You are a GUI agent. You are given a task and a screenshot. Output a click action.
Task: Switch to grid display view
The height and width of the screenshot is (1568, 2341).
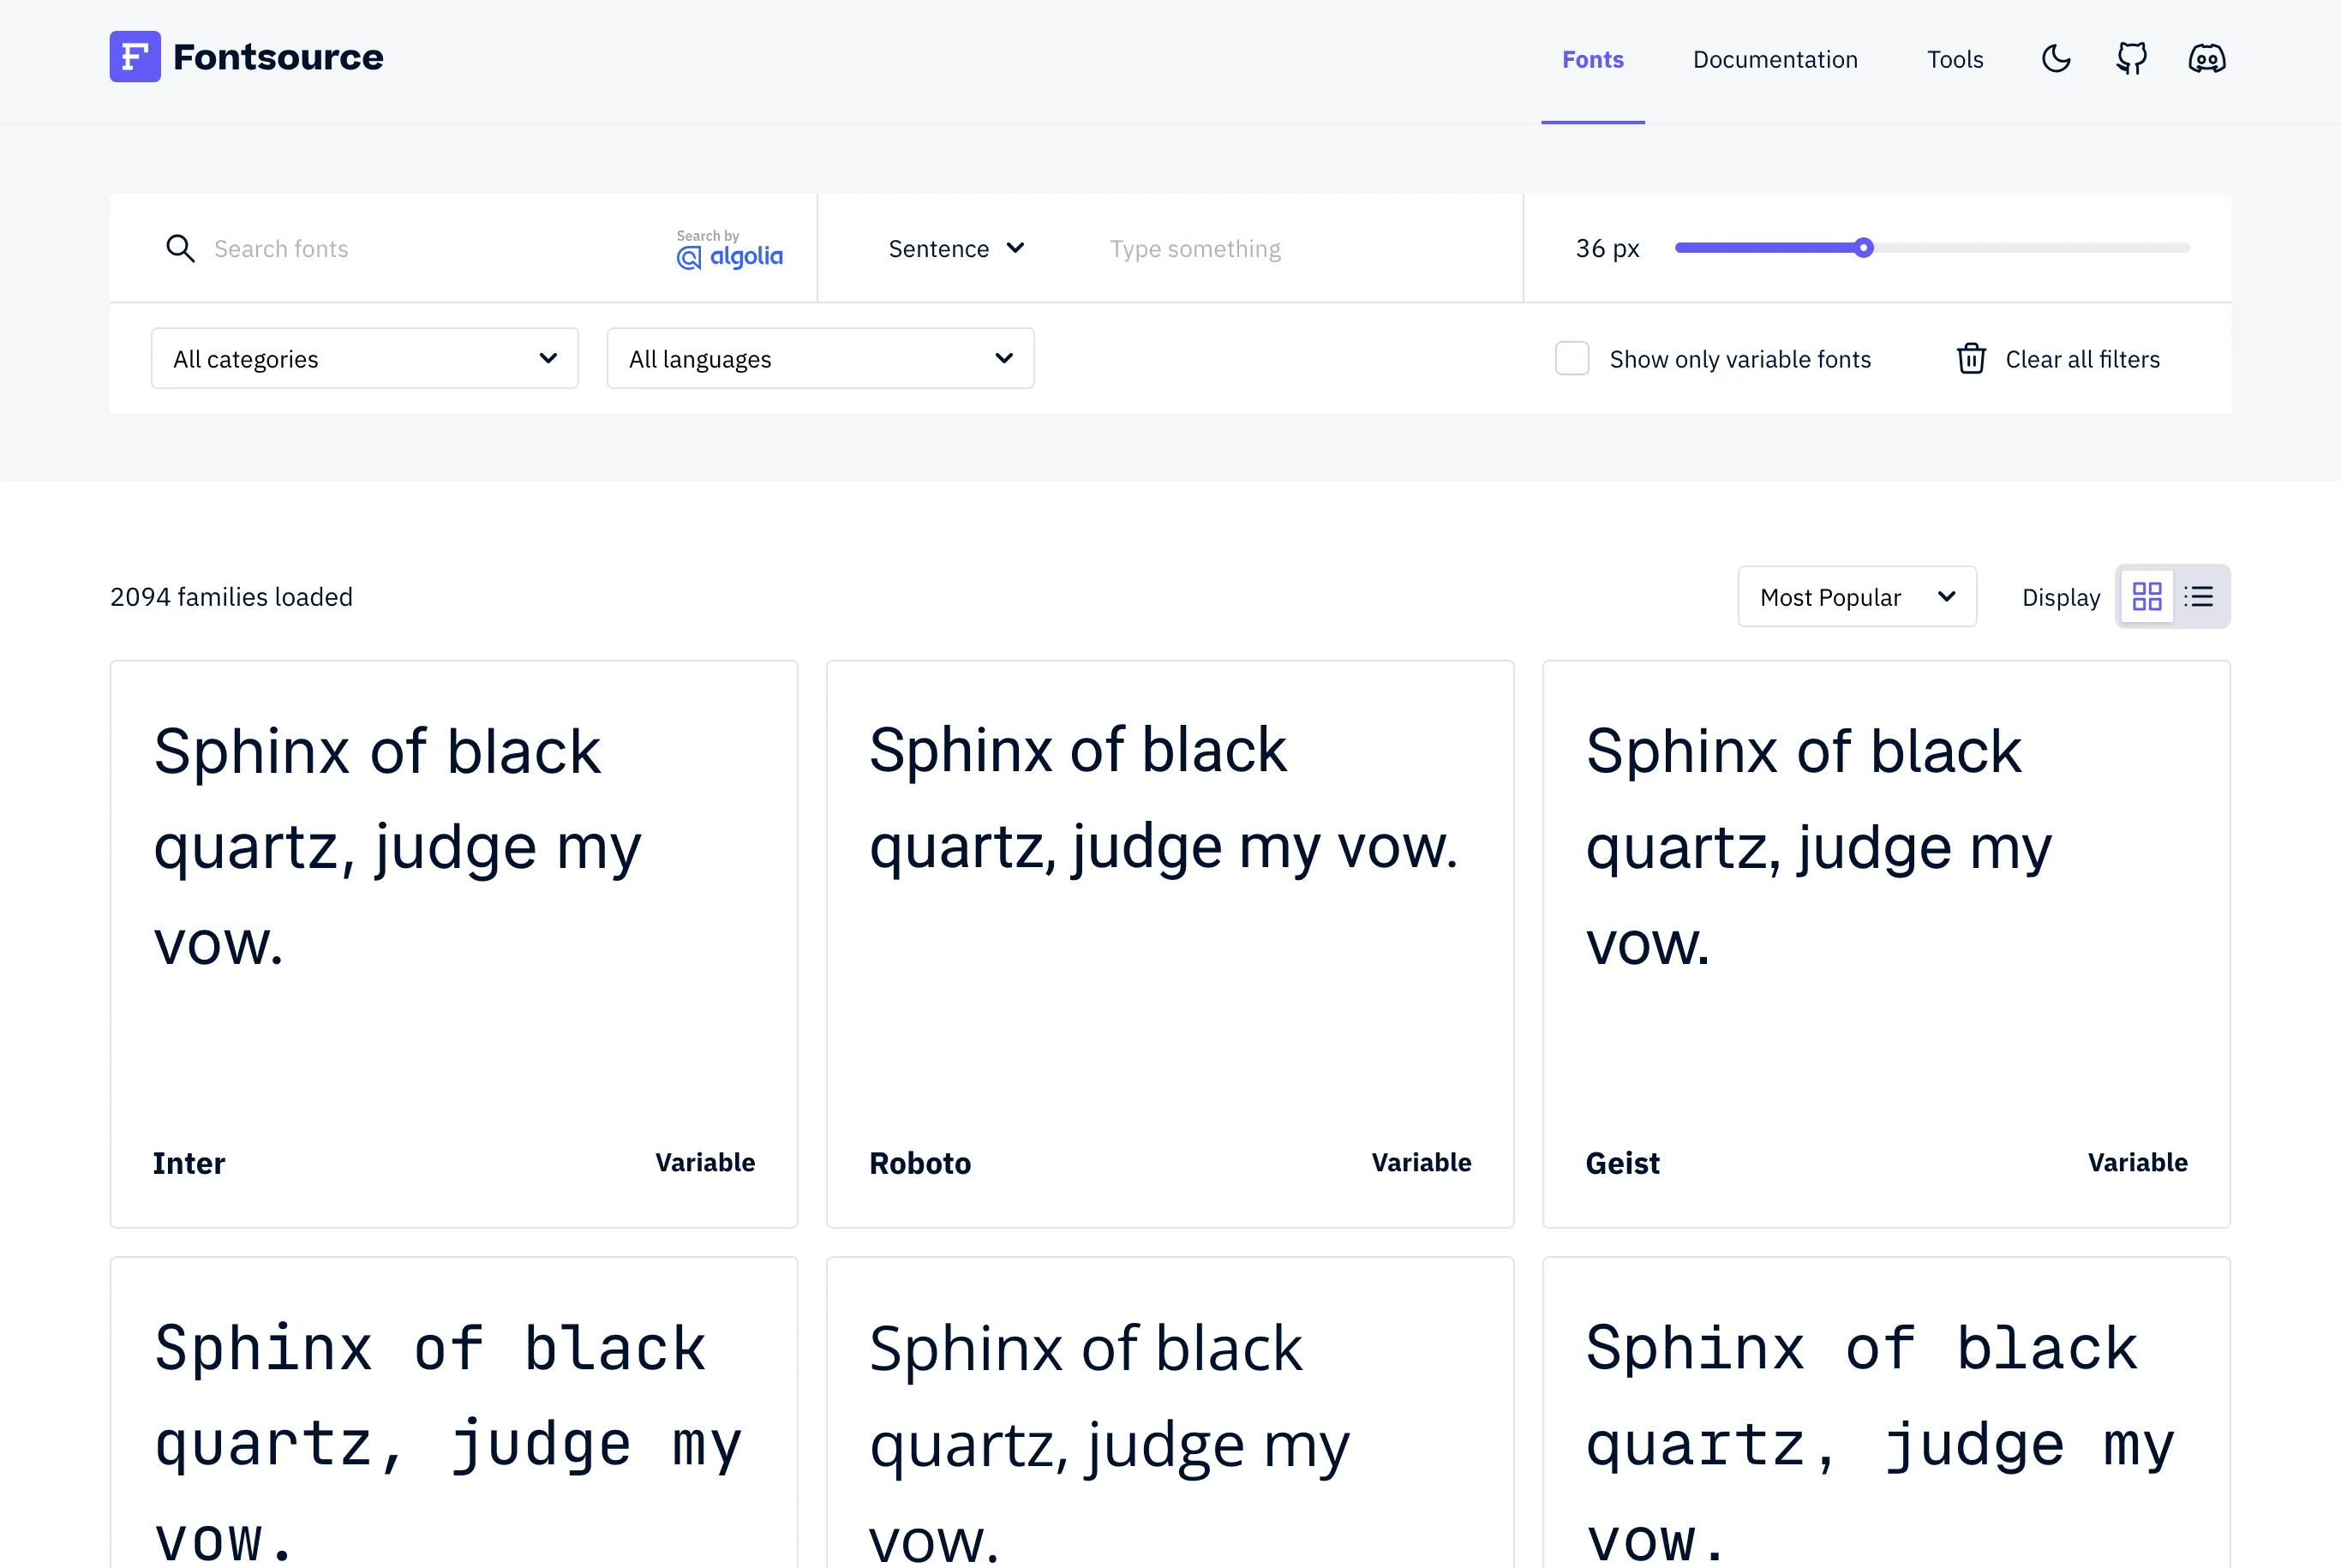2147,597
